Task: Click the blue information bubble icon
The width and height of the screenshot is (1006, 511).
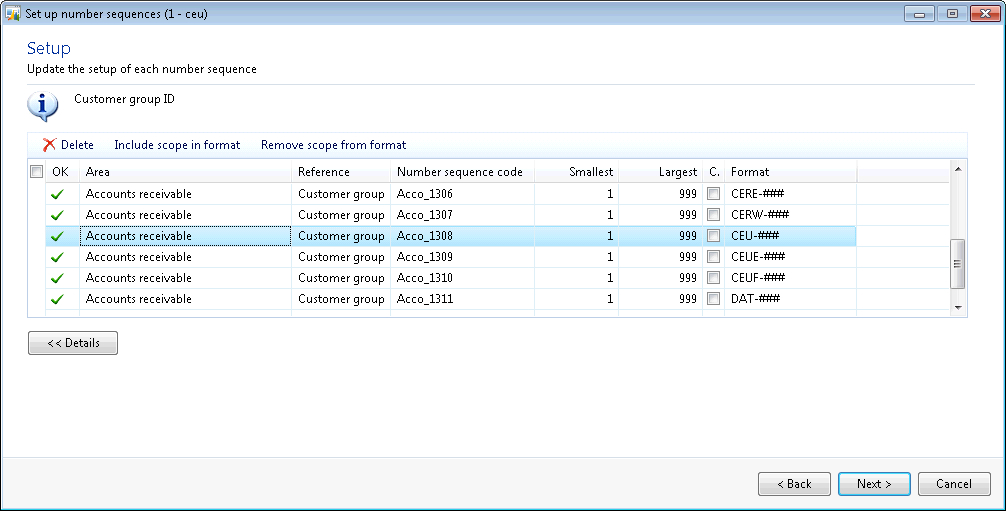Action: click(42, 106)
